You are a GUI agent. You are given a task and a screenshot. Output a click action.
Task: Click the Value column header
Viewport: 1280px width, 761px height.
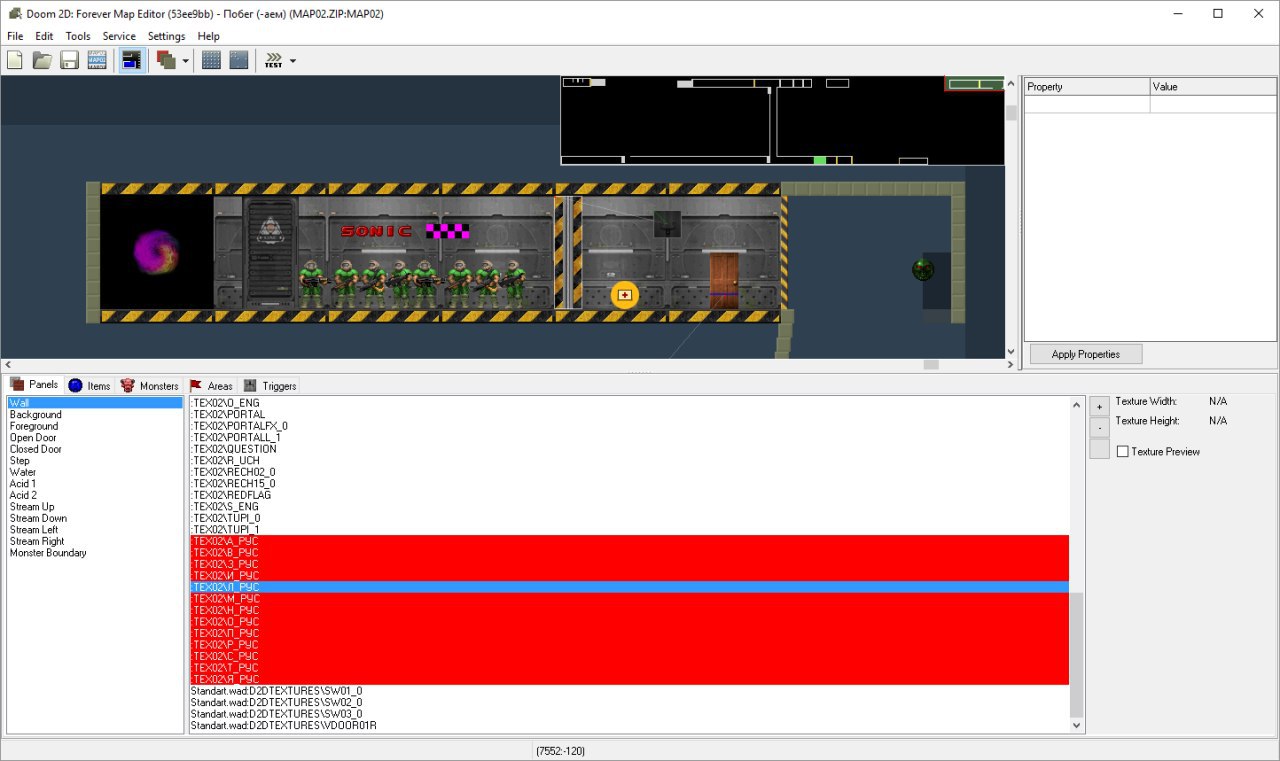click(x=1213, y=87)
